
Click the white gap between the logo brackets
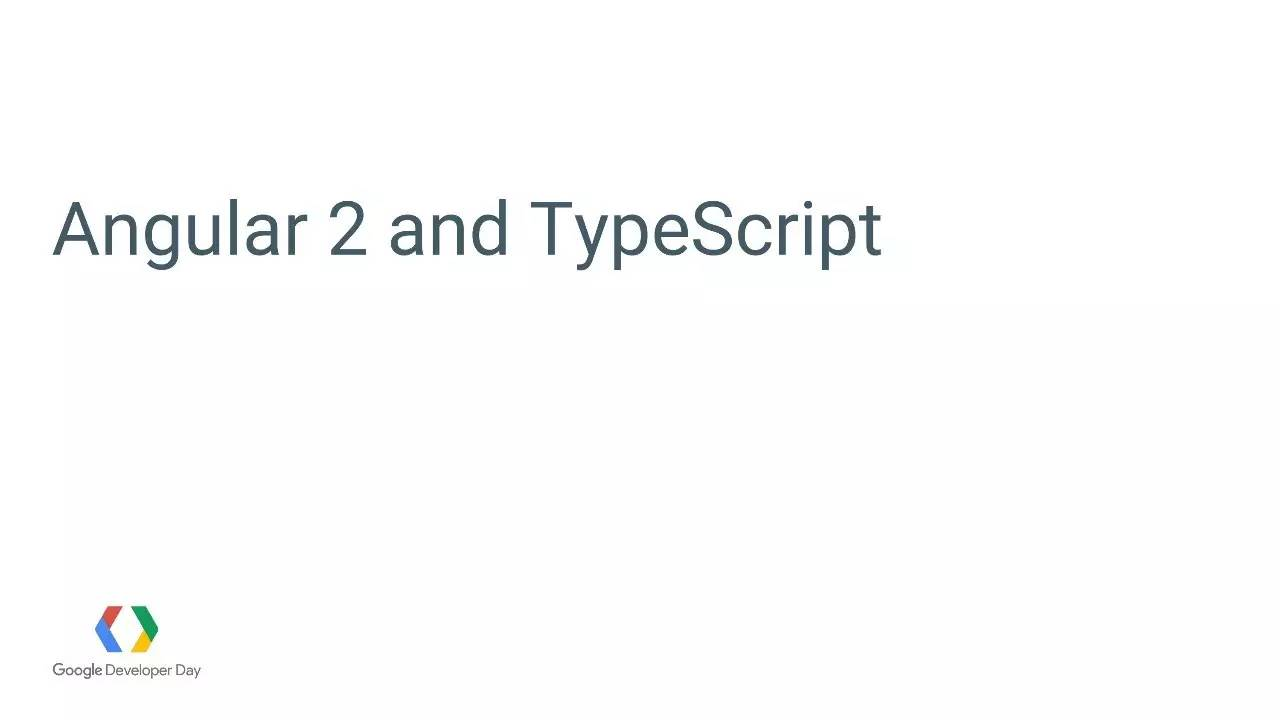[126, 629]
